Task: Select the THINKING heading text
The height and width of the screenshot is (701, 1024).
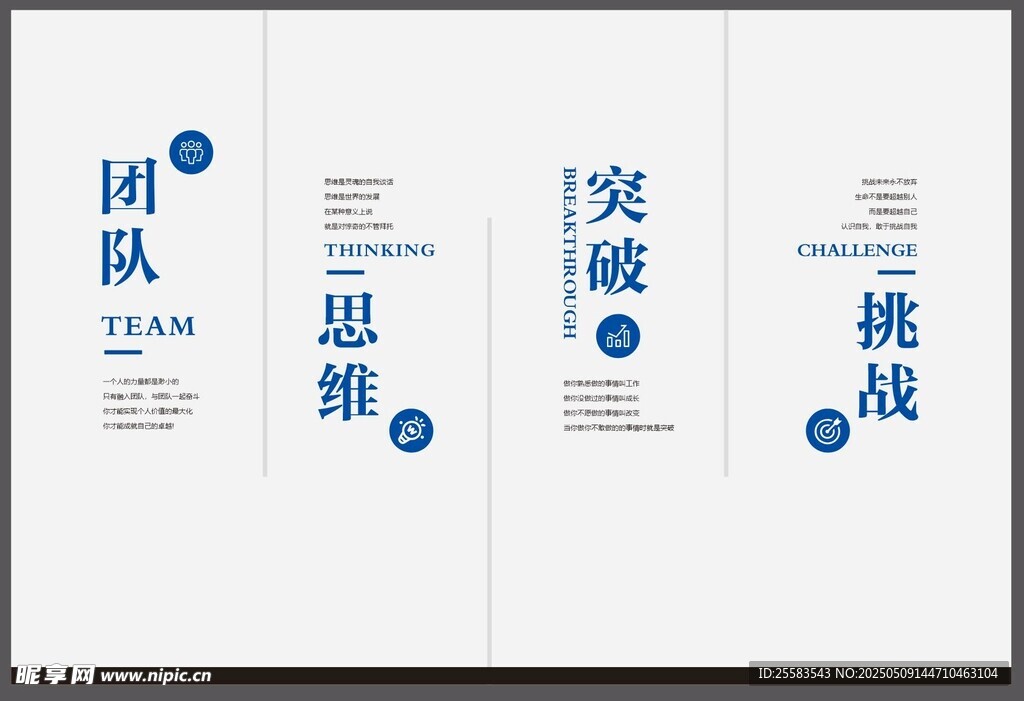Action: tap(379, 250)
